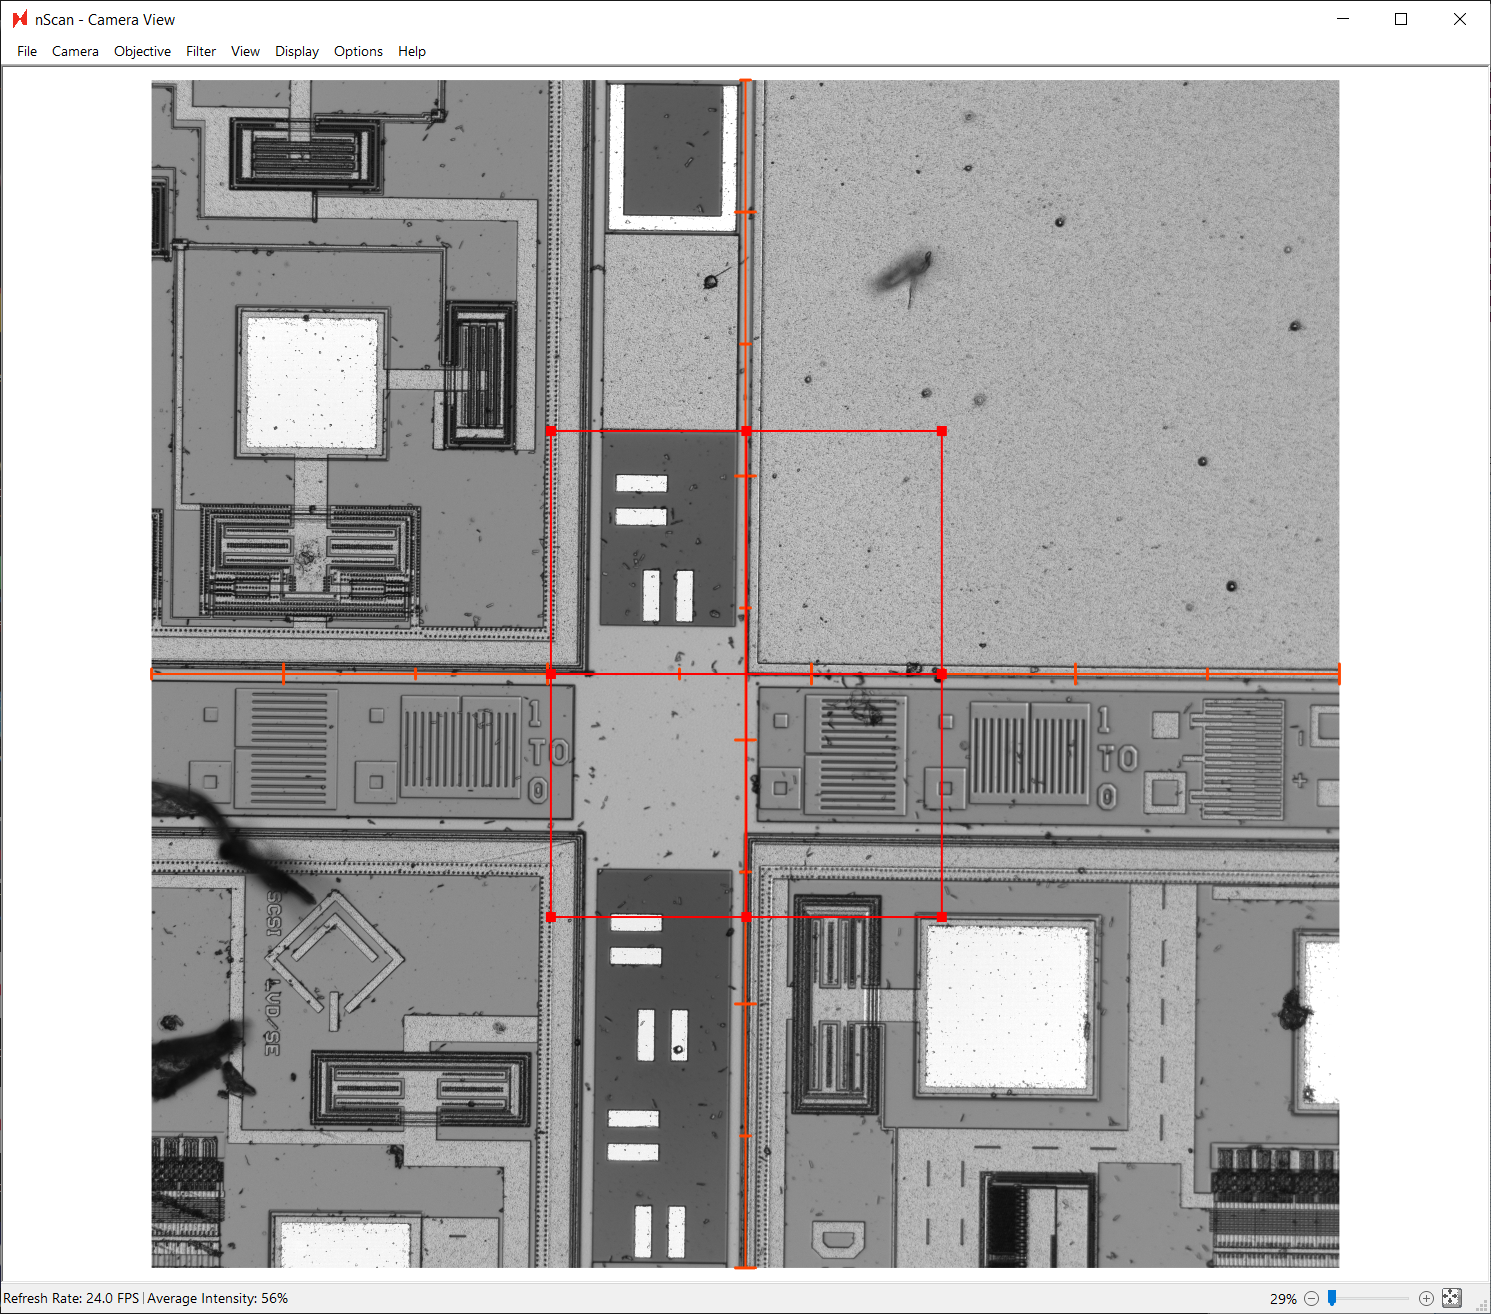The image size is (1491, 1314).
Task: Click the zoom slider handle
Action: [x=1332, y=1297]
